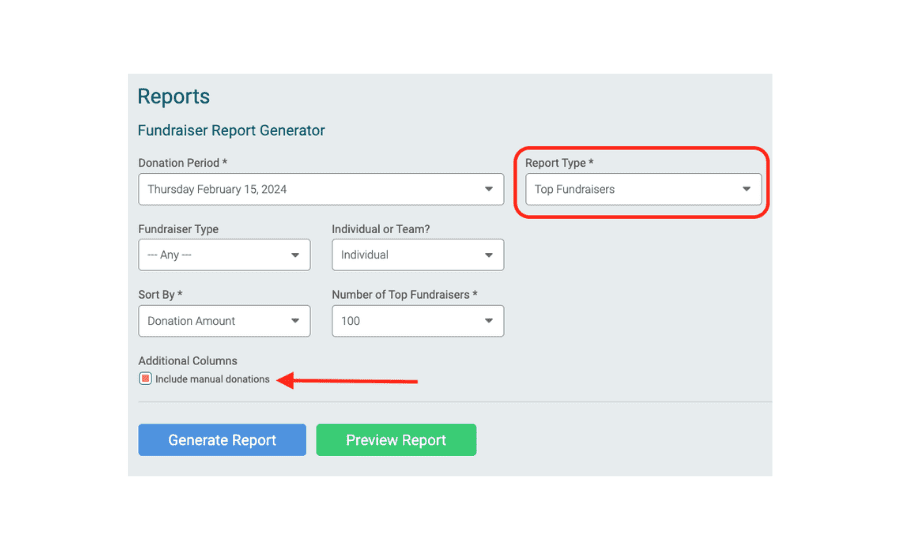The width and height of the screenshot is (900, 550).
Task: Click the Include manual donations label
Action: point(212,379)
